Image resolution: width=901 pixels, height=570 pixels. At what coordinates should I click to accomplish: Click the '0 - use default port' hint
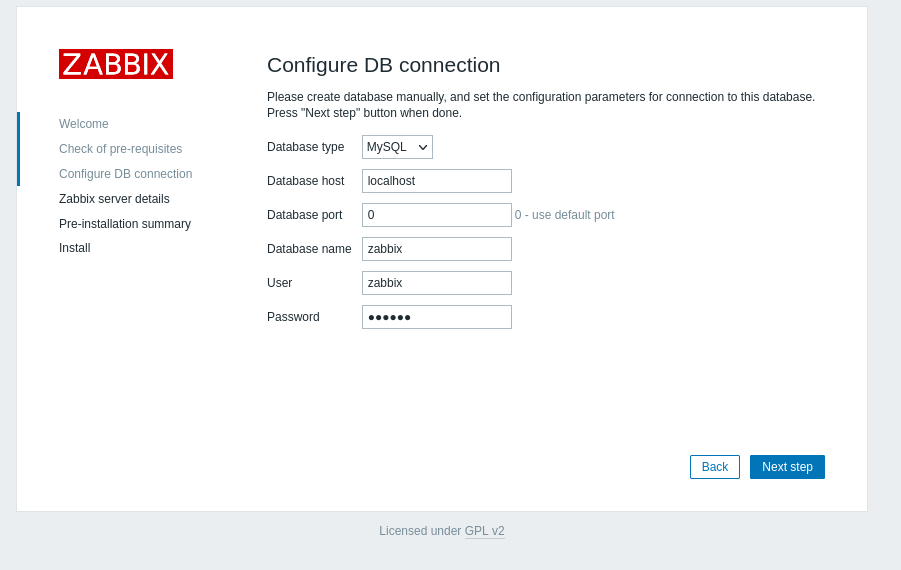564,215
